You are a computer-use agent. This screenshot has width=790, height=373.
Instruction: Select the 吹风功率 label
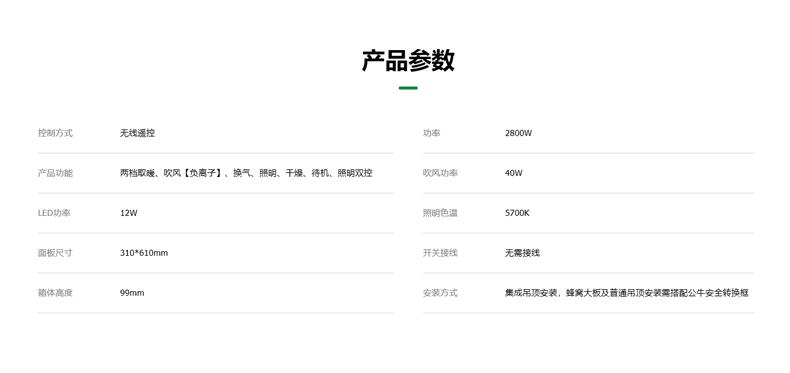click(x=440, y=173)
